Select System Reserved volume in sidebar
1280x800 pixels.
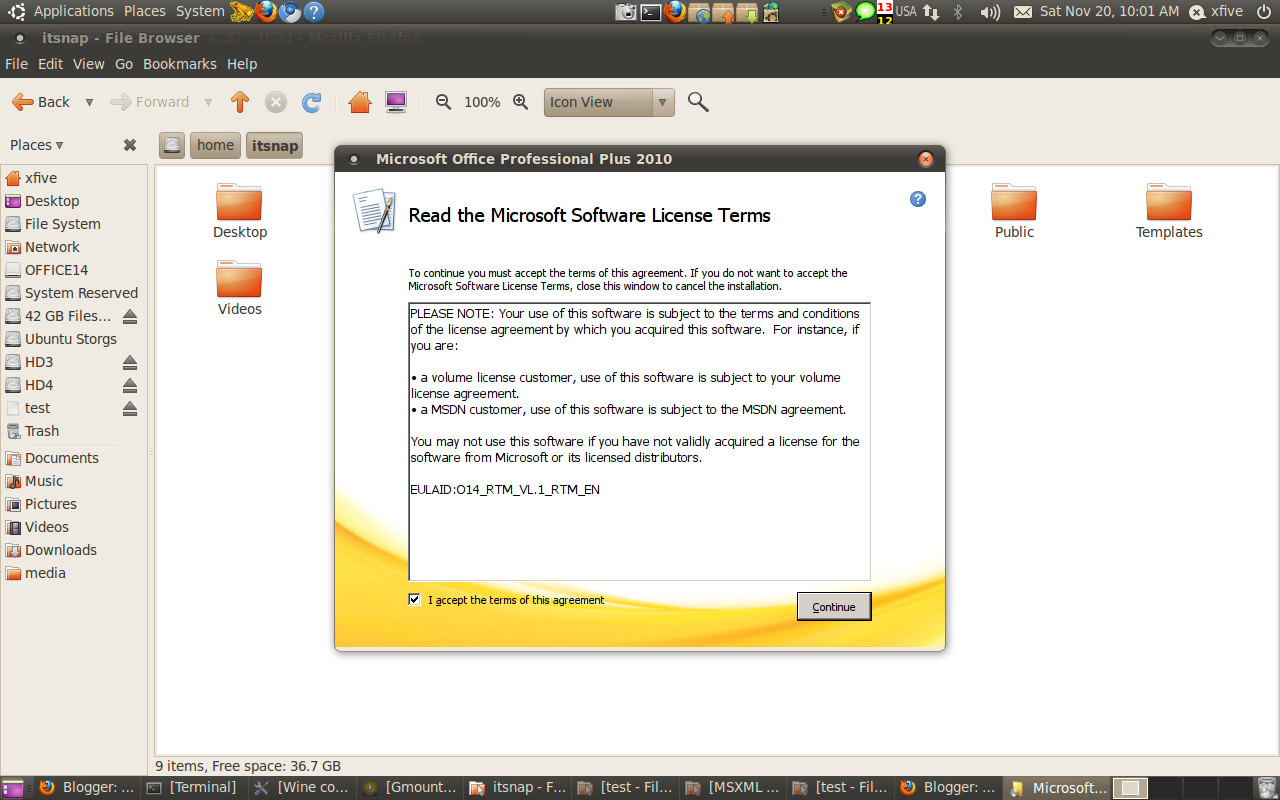point(74,293)
